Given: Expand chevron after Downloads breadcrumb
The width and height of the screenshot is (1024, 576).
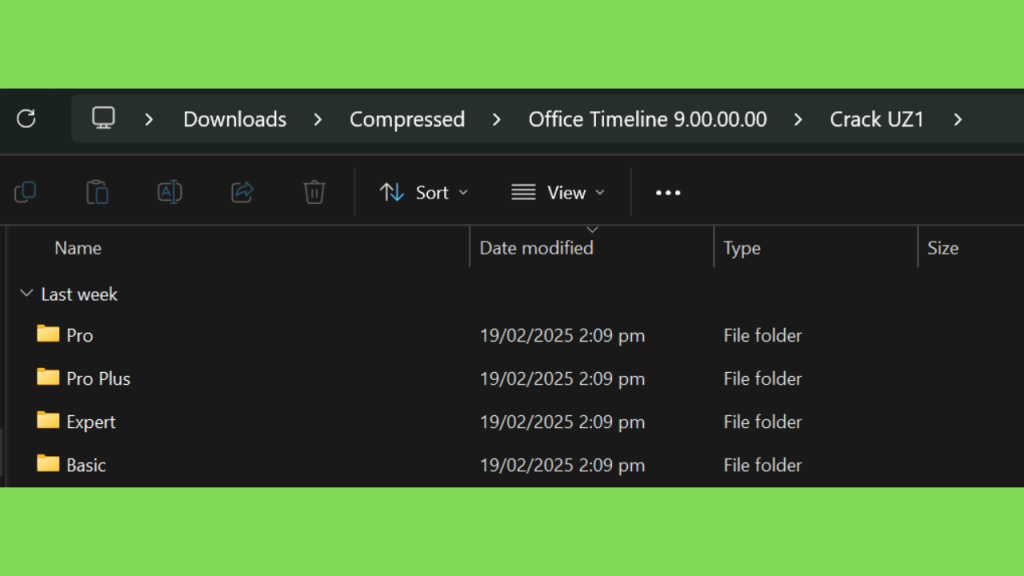Looking at the screenshot, I should tap(318, 120).
